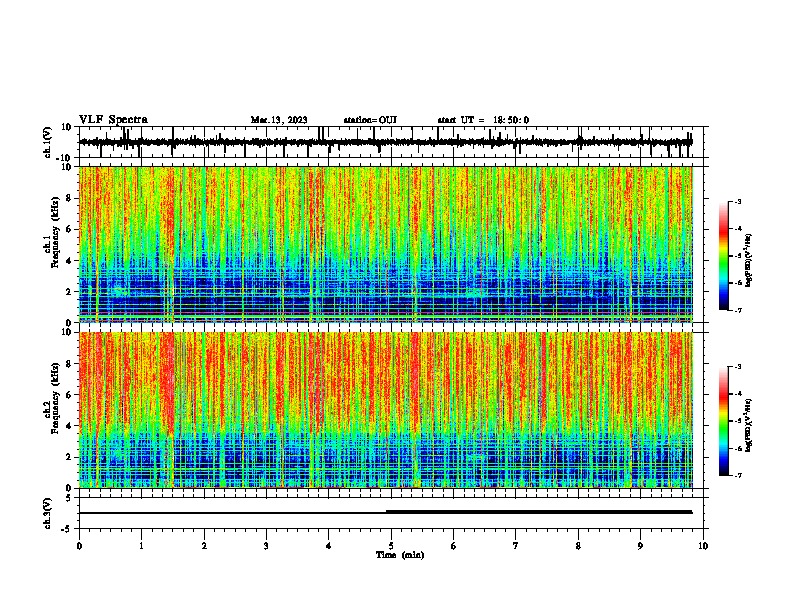Image resolution: width=792 pixels, height=612 pixels.
Task: Click the time axis tick label "1"
Action: [141, 546]
